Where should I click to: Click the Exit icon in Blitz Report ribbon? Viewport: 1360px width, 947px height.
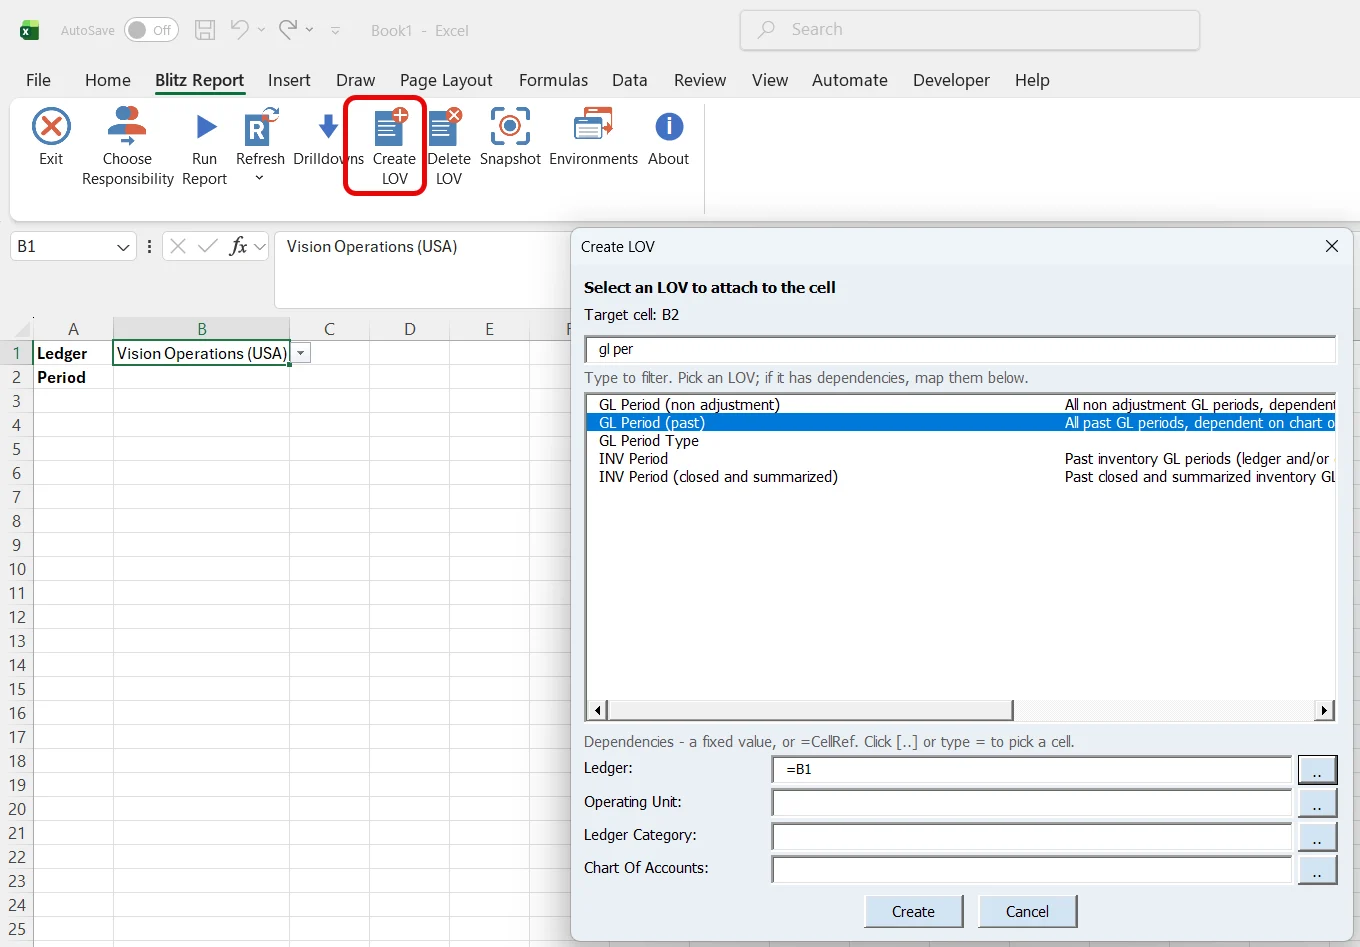[51, 127]
